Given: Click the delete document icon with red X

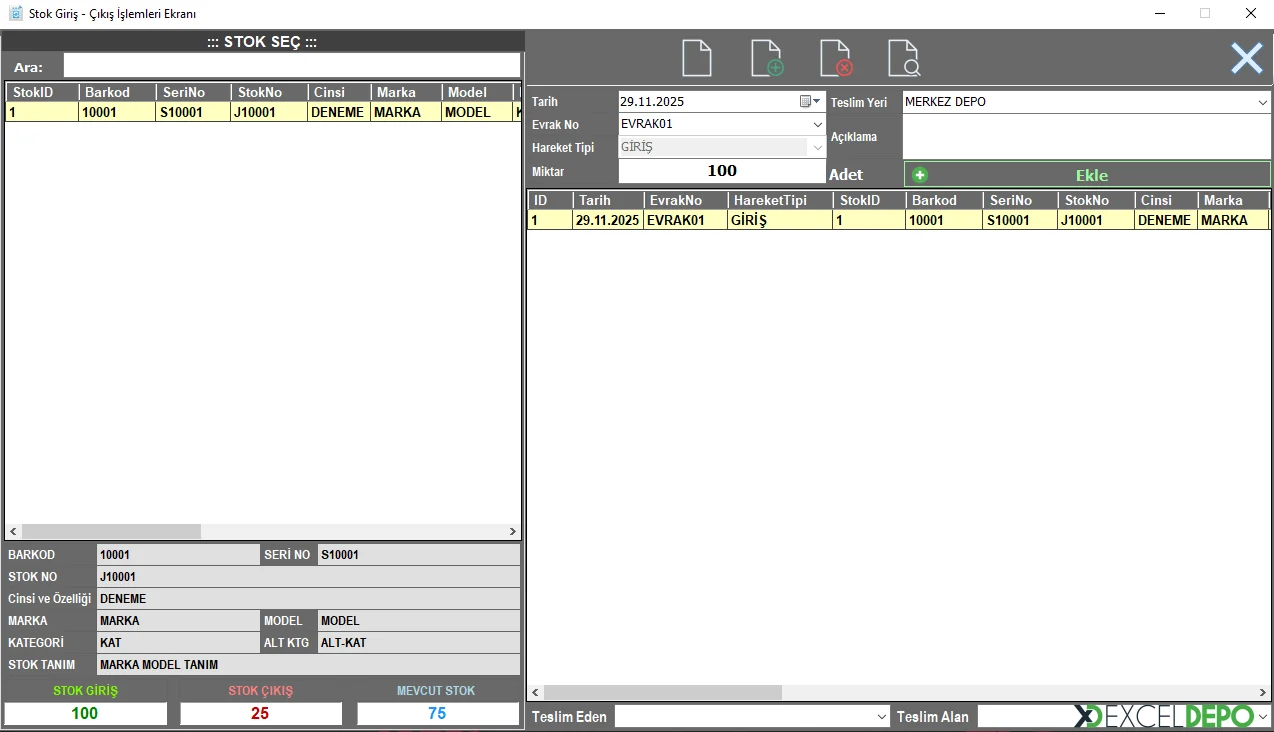Looking at the screenshot, I should point(835,58).
